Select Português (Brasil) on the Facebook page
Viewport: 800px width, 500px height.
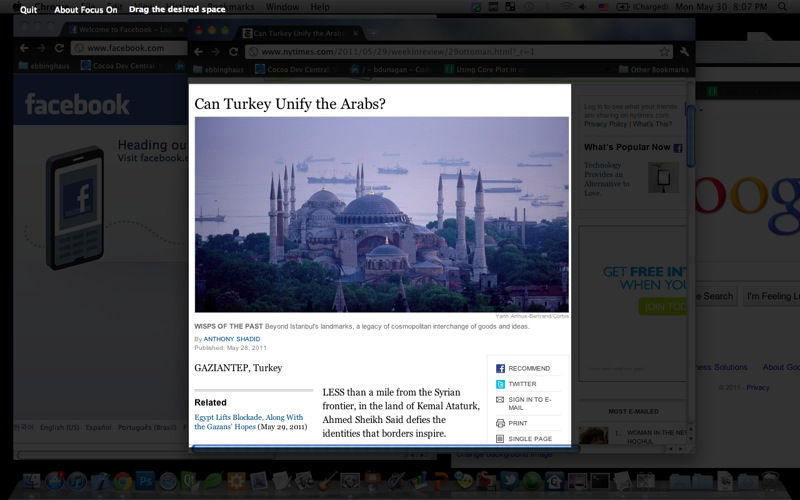(147, 428)
